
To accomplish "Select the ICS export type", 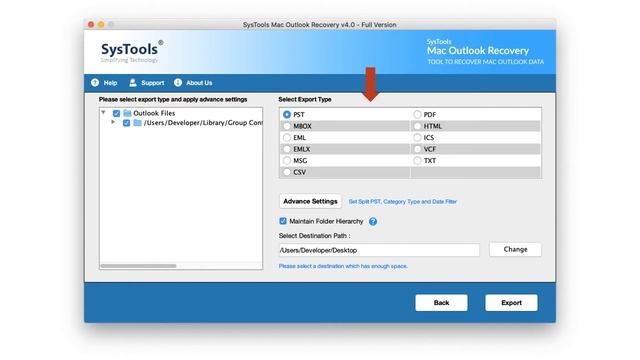I will [417, 138].
